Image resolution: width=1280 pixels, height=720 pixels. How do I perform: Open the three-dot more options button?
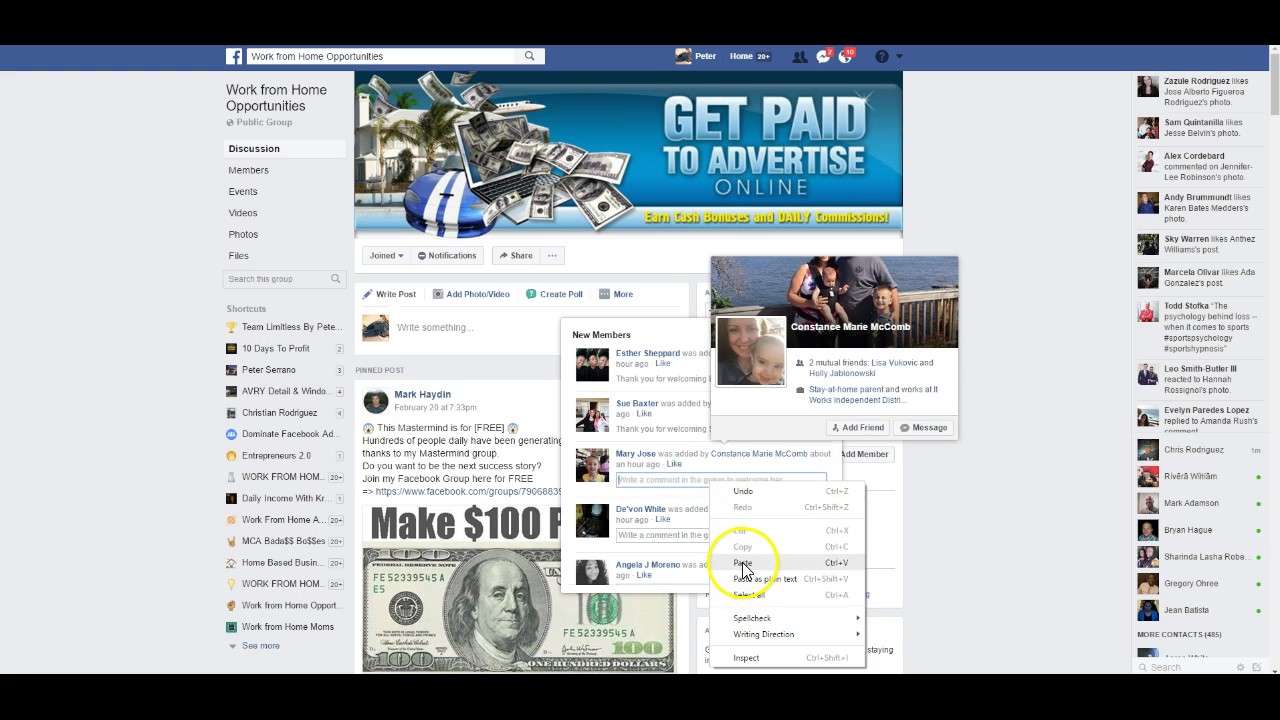tap(552, 256)
